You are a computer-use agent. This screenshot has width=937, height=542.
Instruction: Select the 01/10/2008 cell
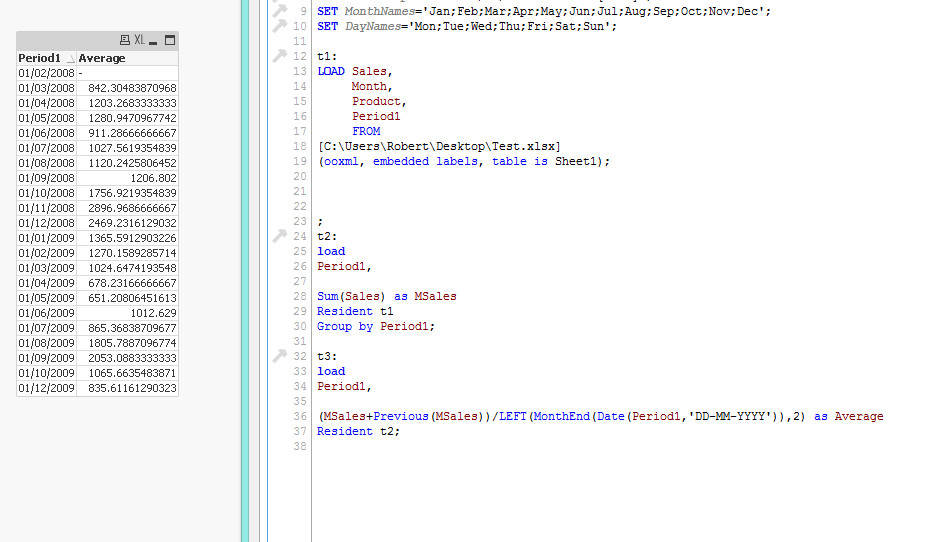coord(47,193)
